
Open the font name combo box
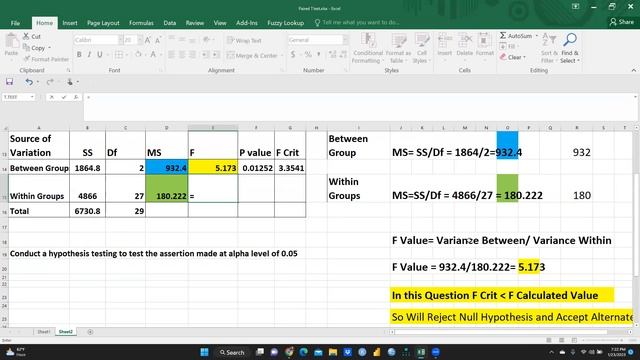click(98, 40)
